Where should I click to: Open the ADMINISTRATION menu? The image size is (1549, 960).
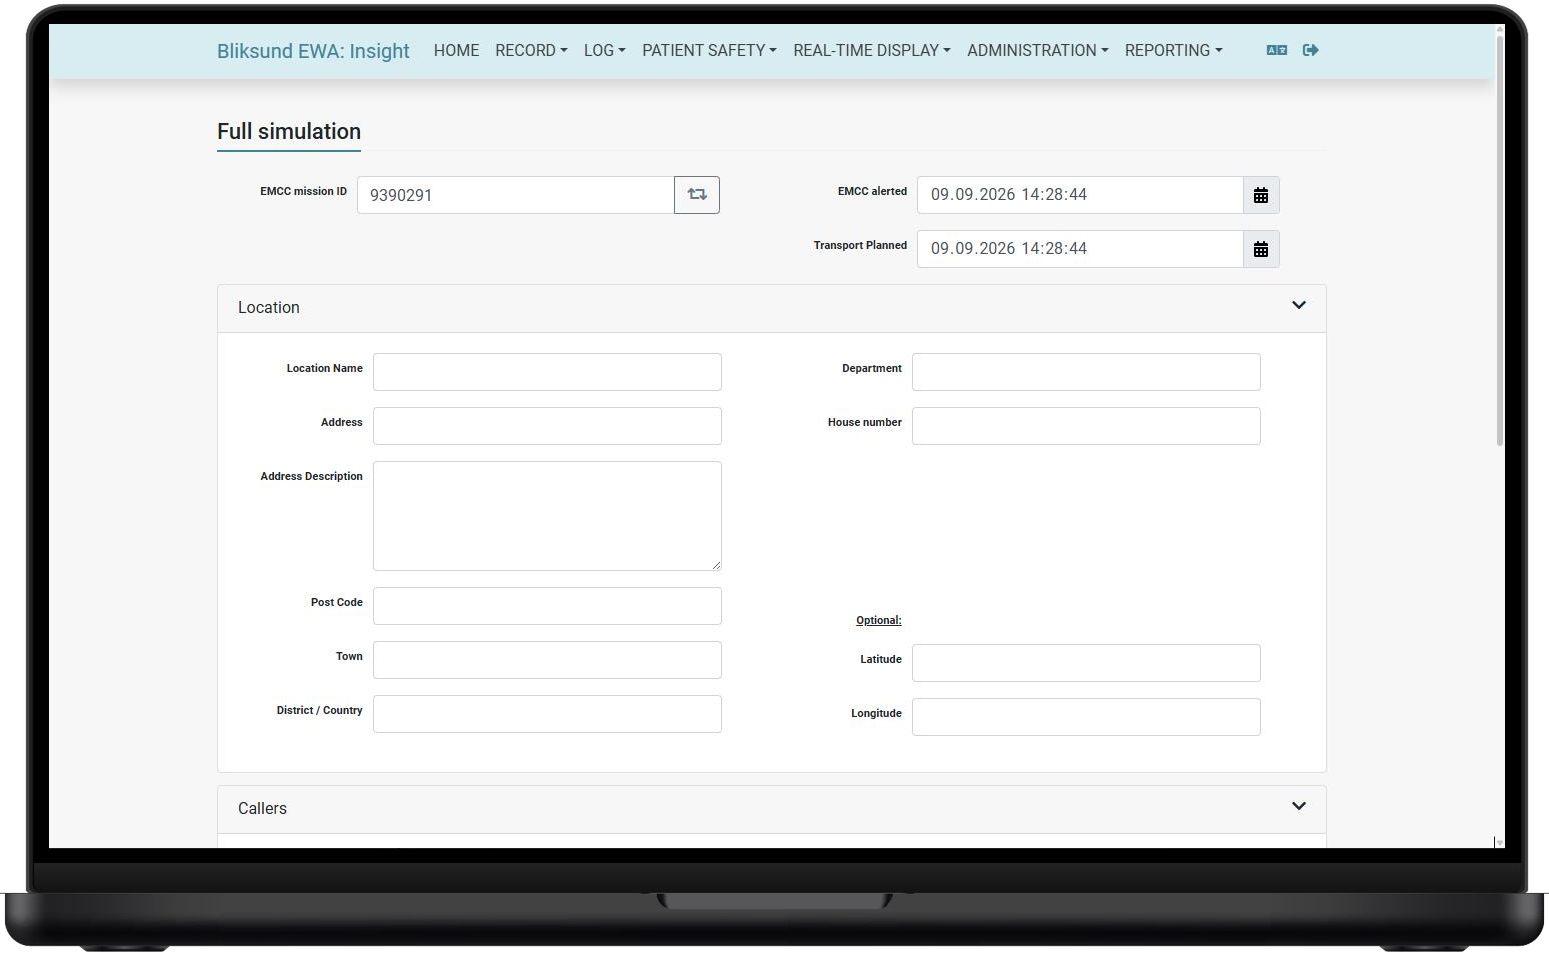coord(1037,50)
